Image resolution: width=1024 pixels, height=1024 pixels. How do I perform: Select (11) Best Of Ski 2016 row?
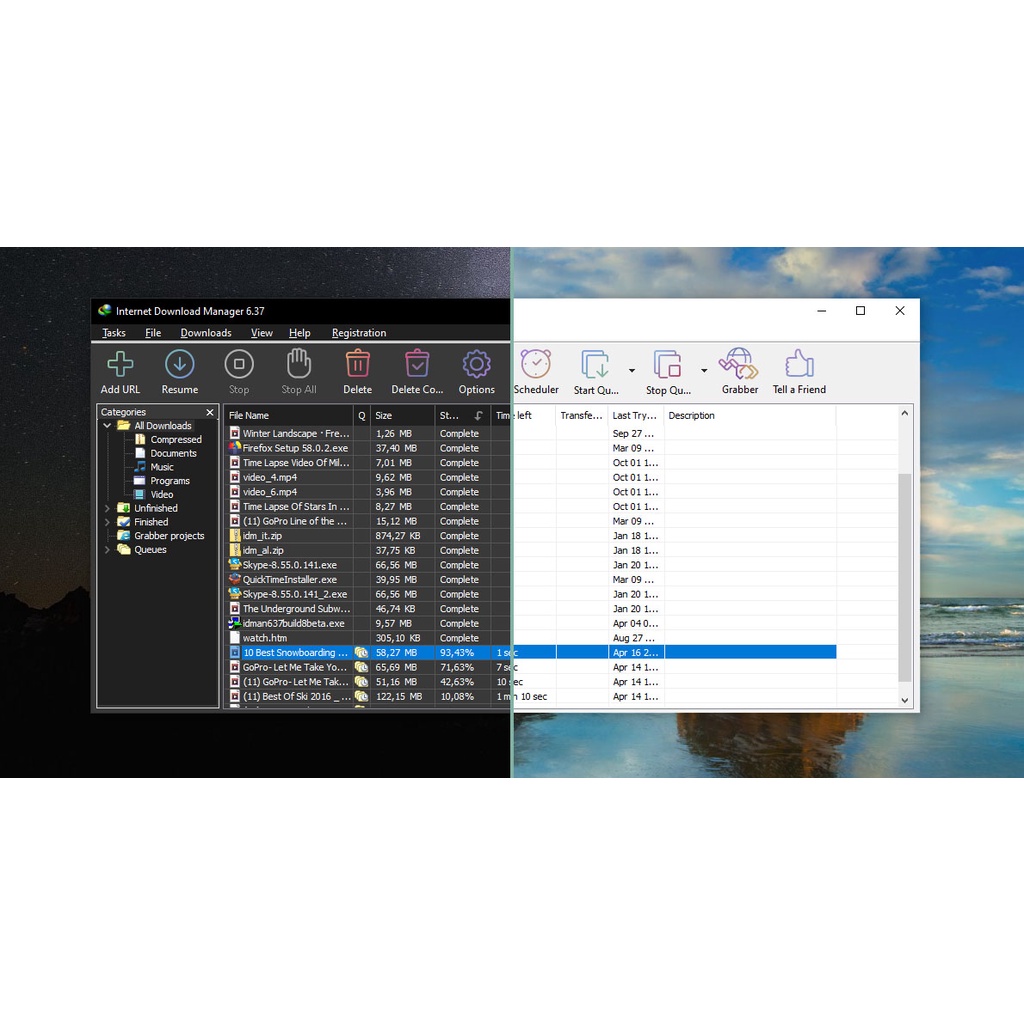(x=530, y=697)
